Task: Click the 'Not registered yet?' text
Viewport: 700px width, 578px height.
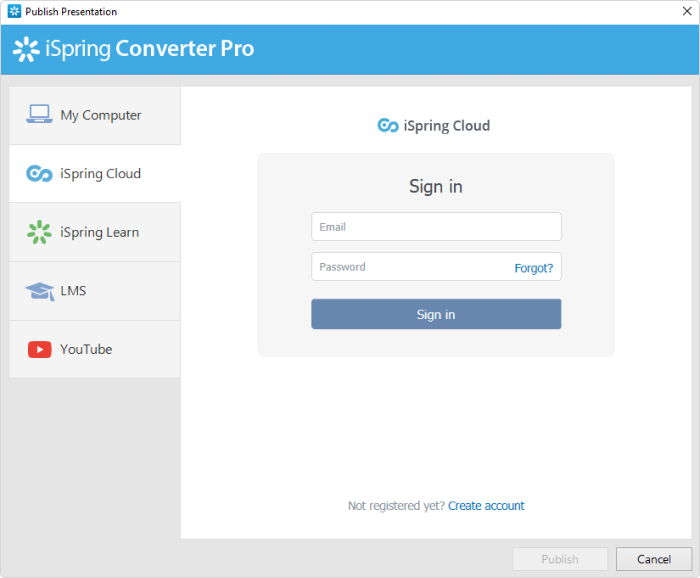Action: click(x=396, y=506)
